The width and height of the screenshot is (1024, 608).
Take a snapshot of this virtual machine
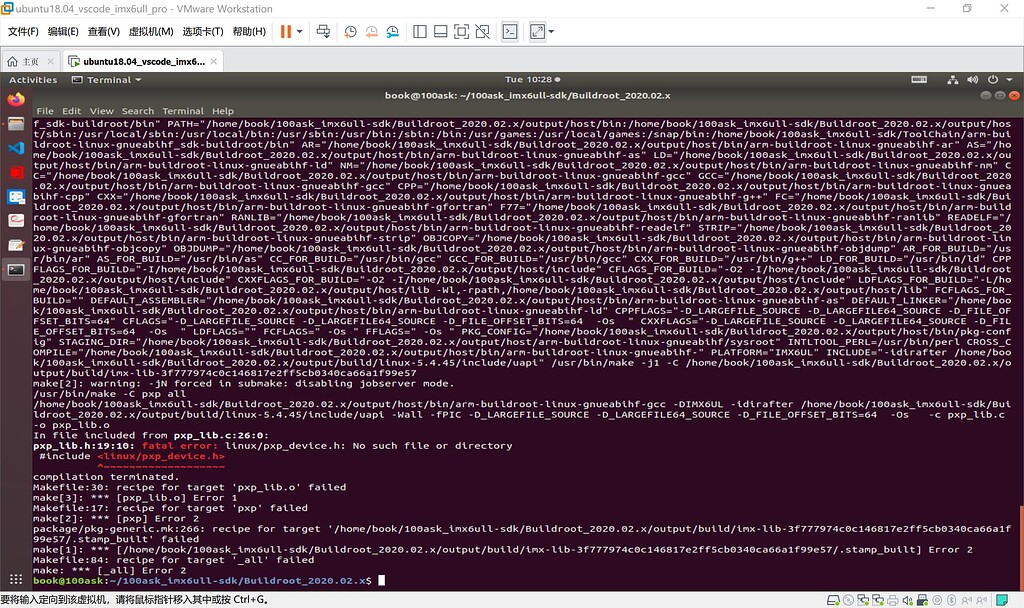pyautogui.click(x=349, y=31)
